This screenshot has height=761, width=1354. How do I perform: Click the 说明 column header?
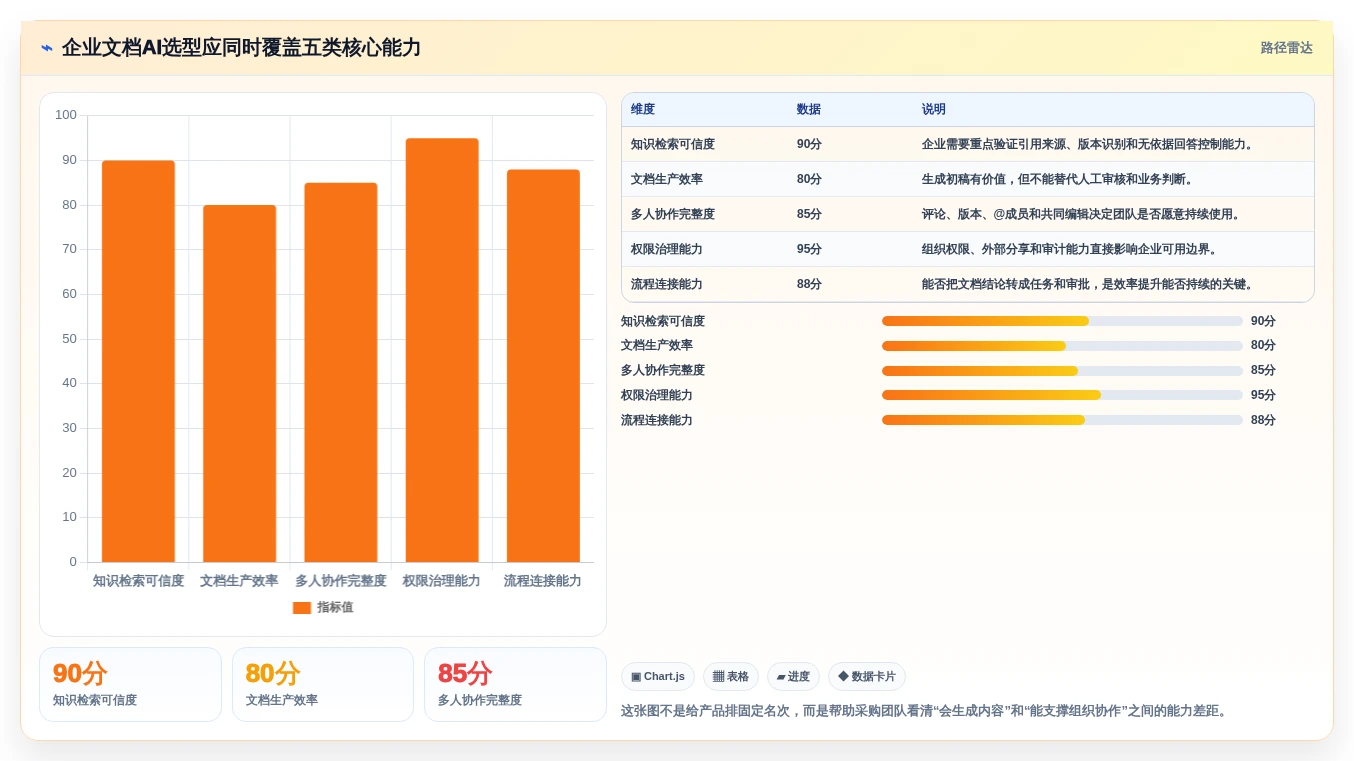pos(934,110)
